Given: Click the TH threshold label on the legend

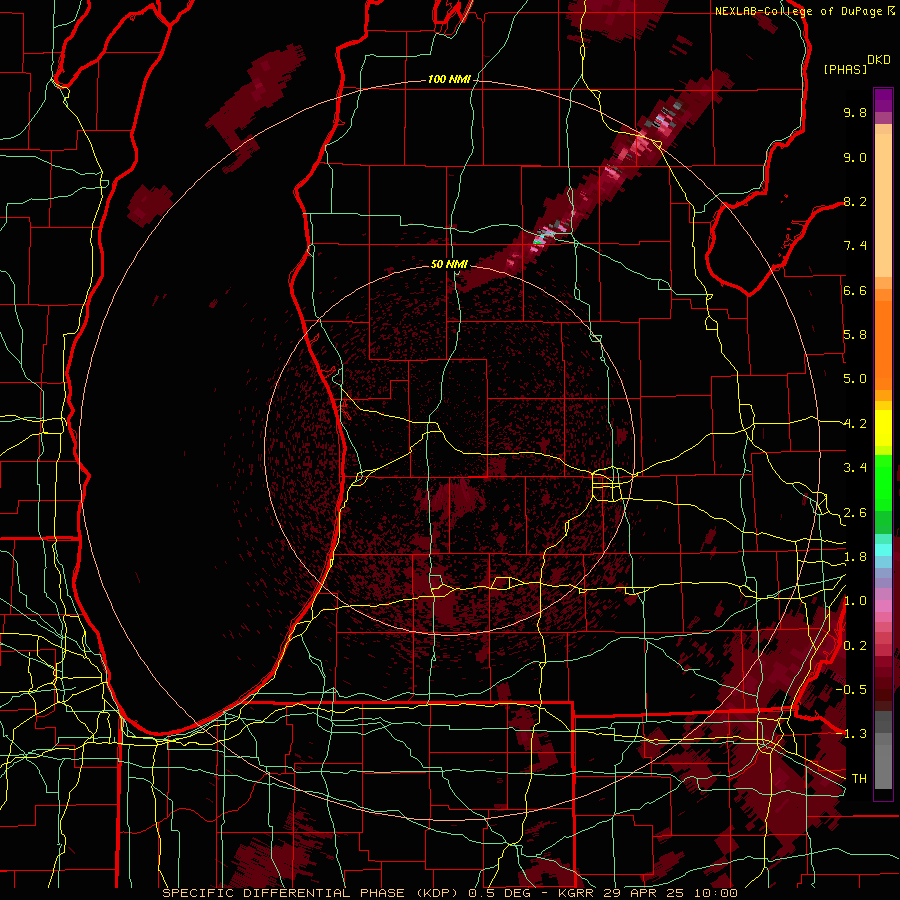Looking at the screenshot, I should coord(859,779).
